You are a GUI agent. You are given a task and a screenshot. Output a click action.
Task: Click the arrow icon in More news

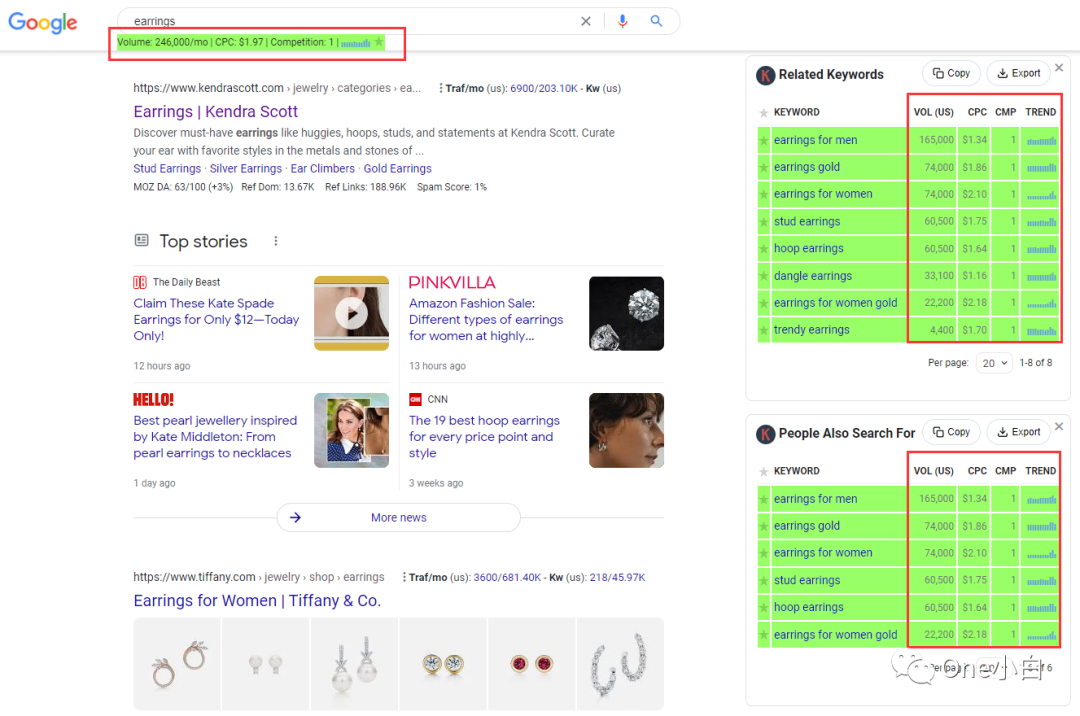pos(295,518)
